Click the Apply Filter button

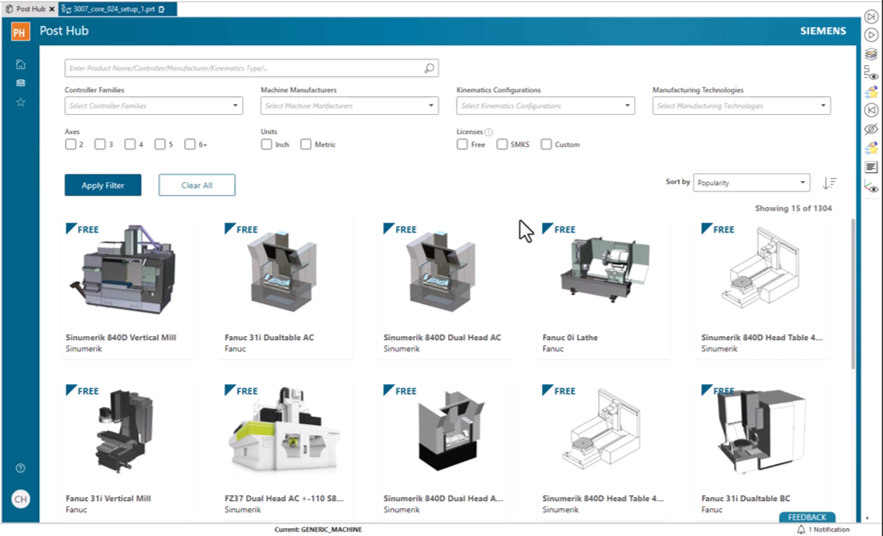tap(103, 185)
